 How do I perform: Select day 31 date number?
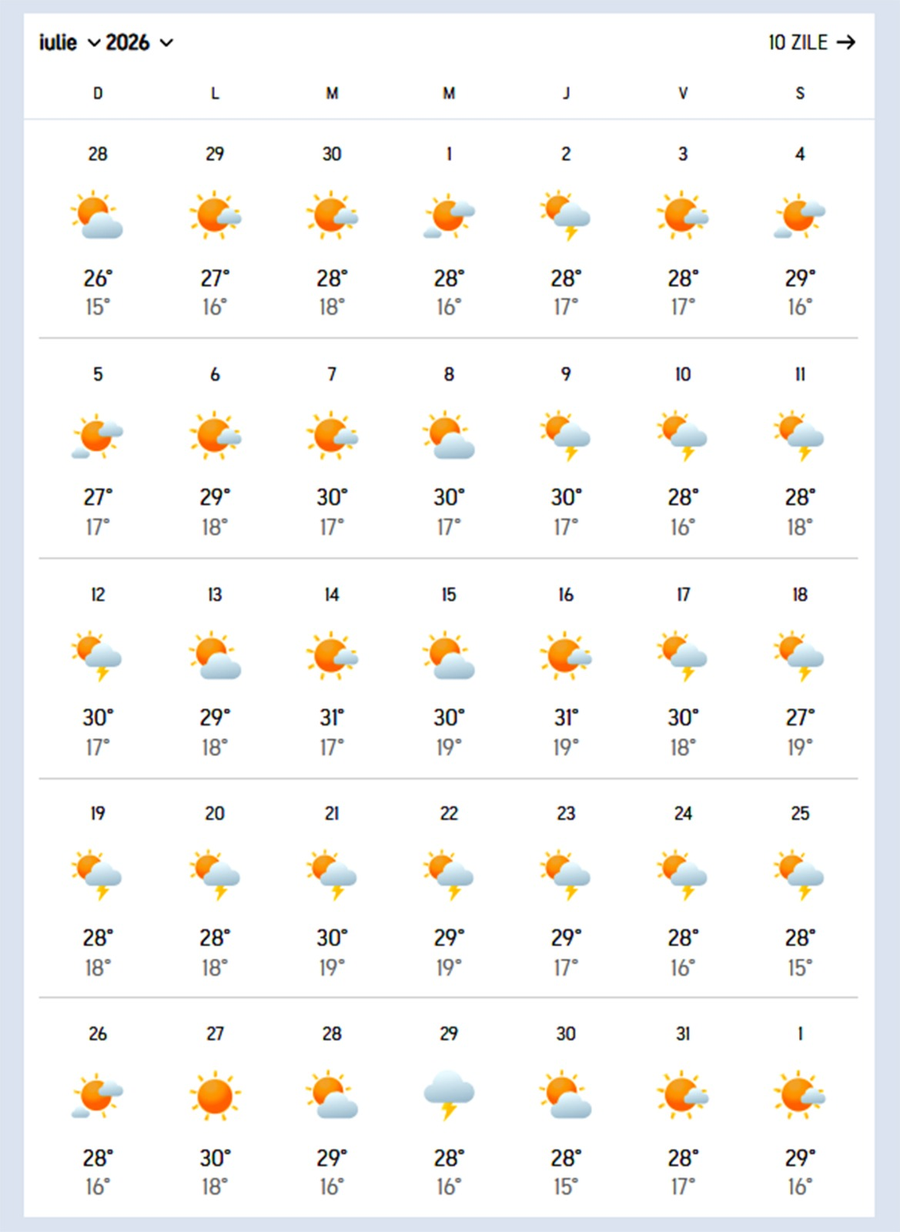point(683,1034)
